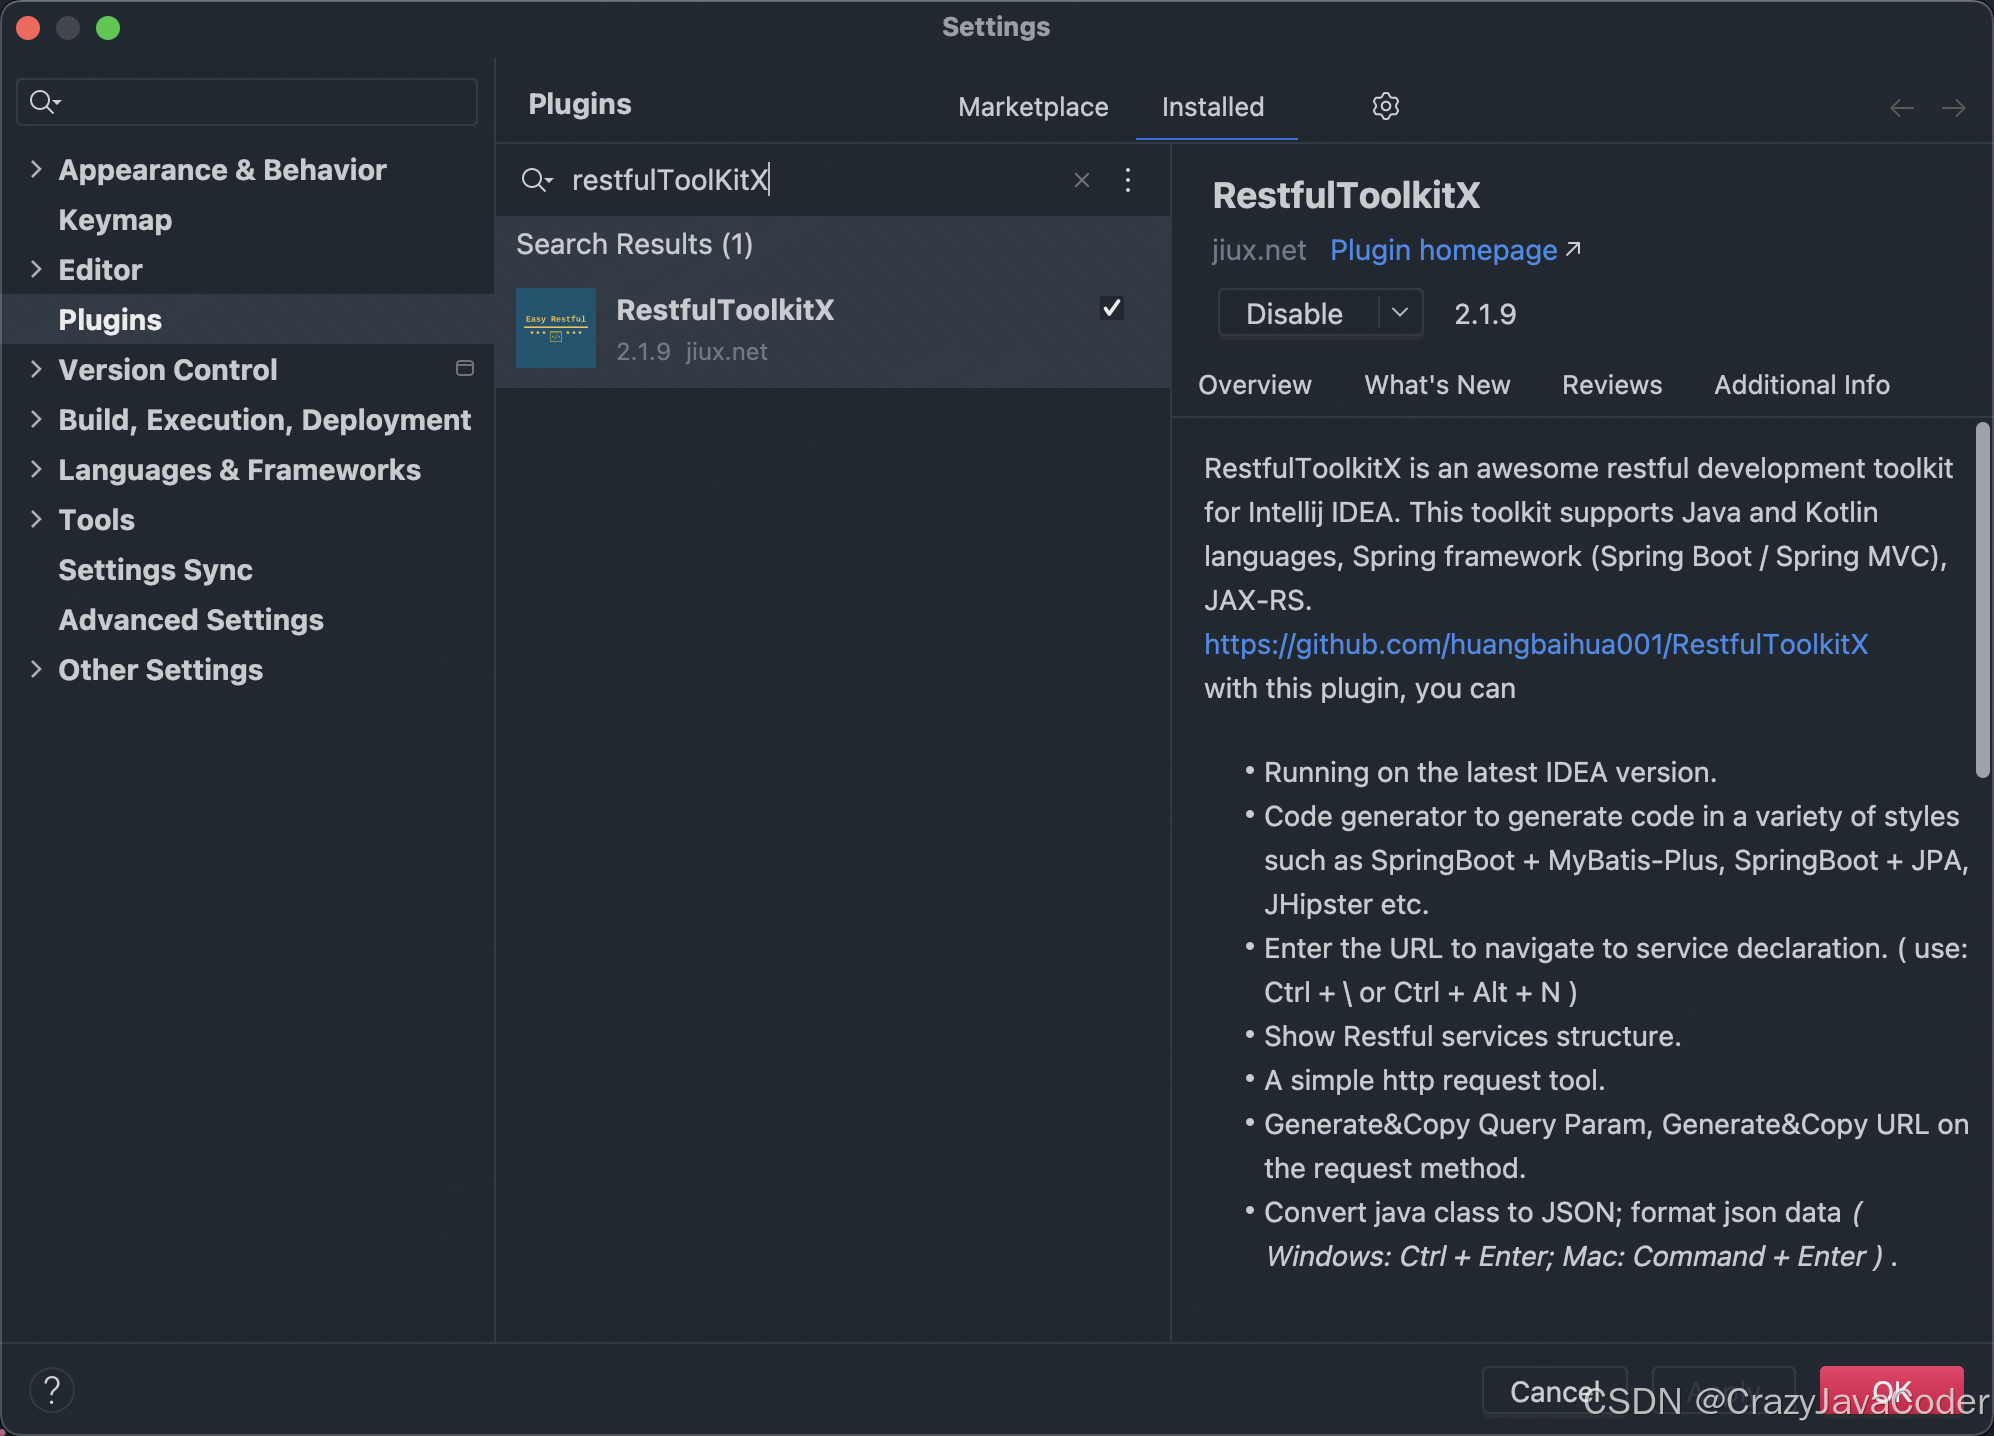Select the RestfulToolkitX search result row
This screenshot has height=1436, width=1994.
[x=833, y=330]
